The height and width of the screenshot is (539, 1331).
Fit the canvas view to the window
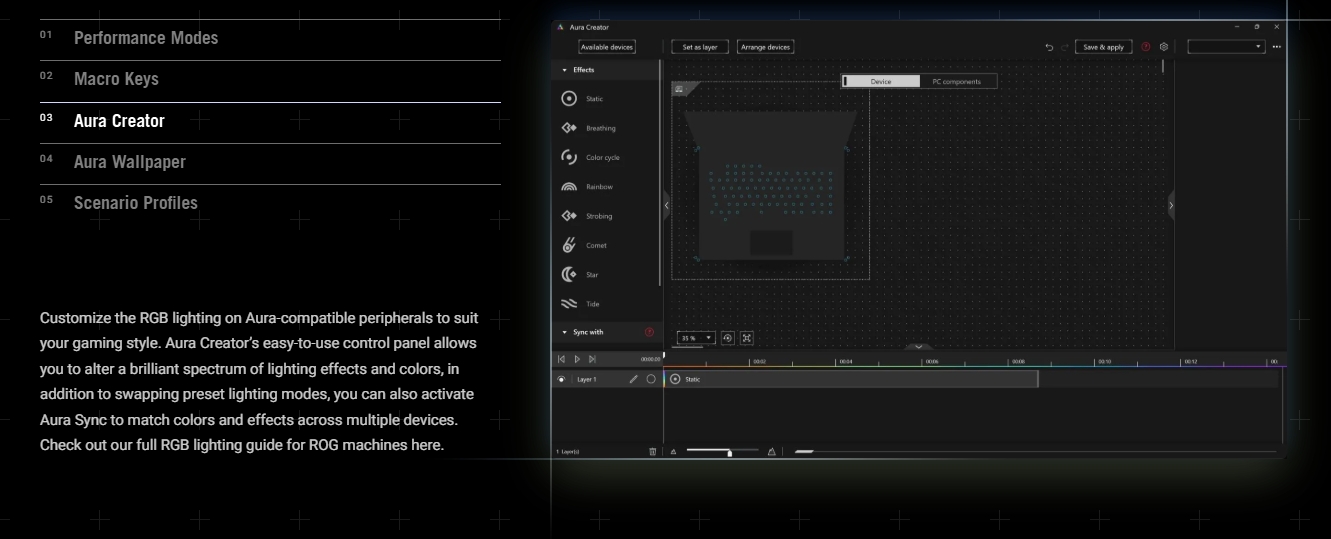[746, 338]
